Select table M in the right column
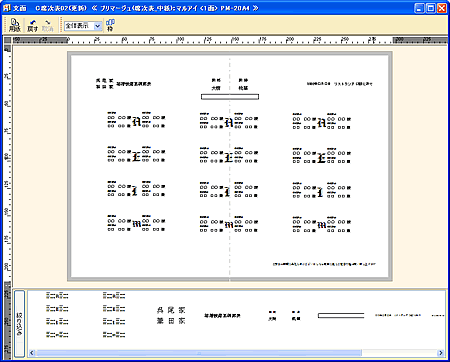This screenshot has height=362, width=450. coord(321,224)
